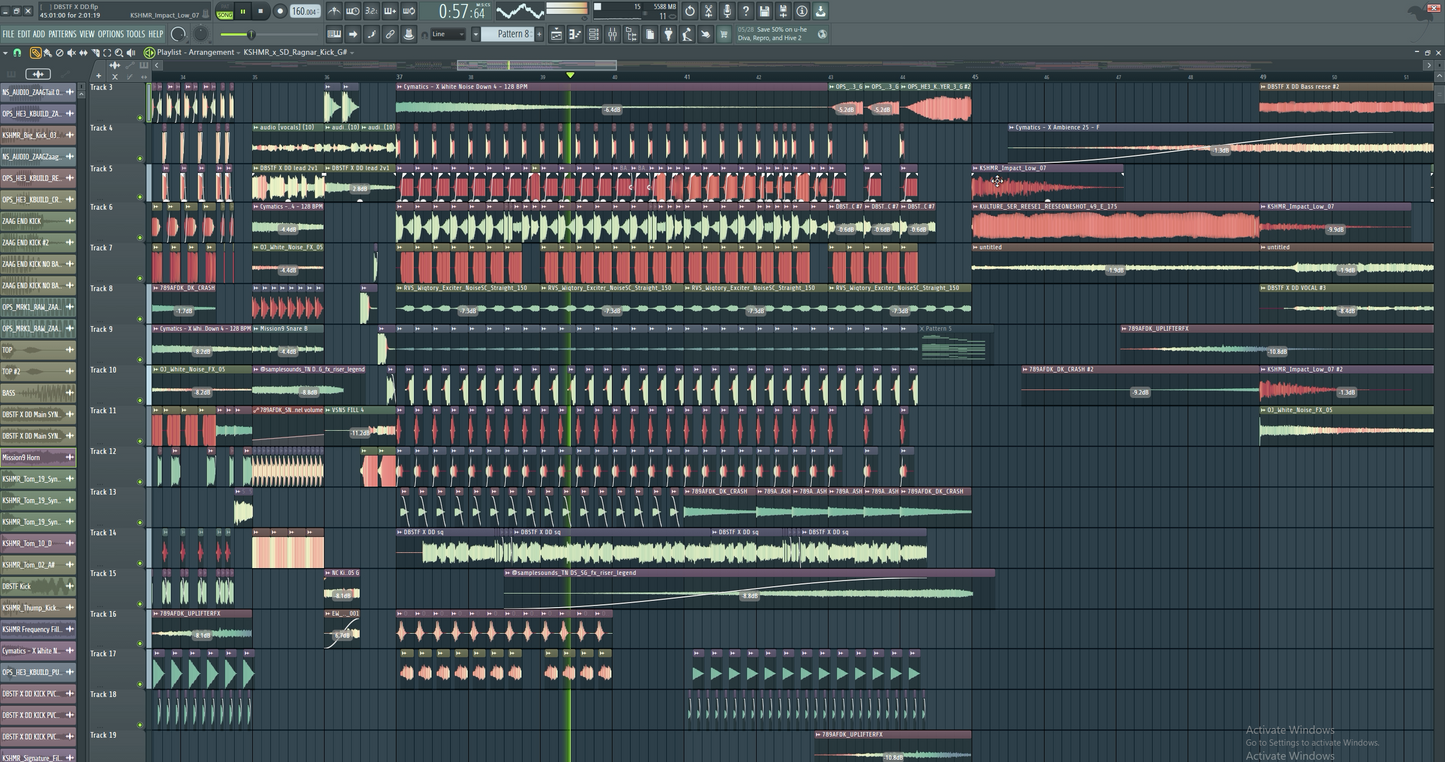Image resolution: width=1445 pixels, height=762 pixels.
Task: Mute Track 8 with its green LED
Action: 140,320
